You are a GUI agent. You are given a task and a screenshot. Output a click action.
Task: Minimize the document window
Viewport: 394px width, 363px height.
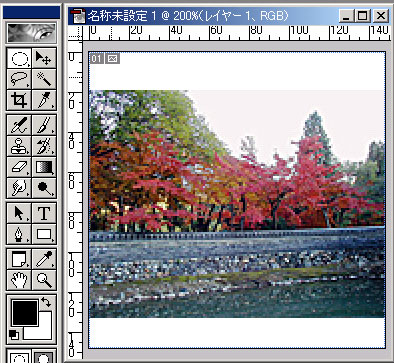click(x=346, y=16)
